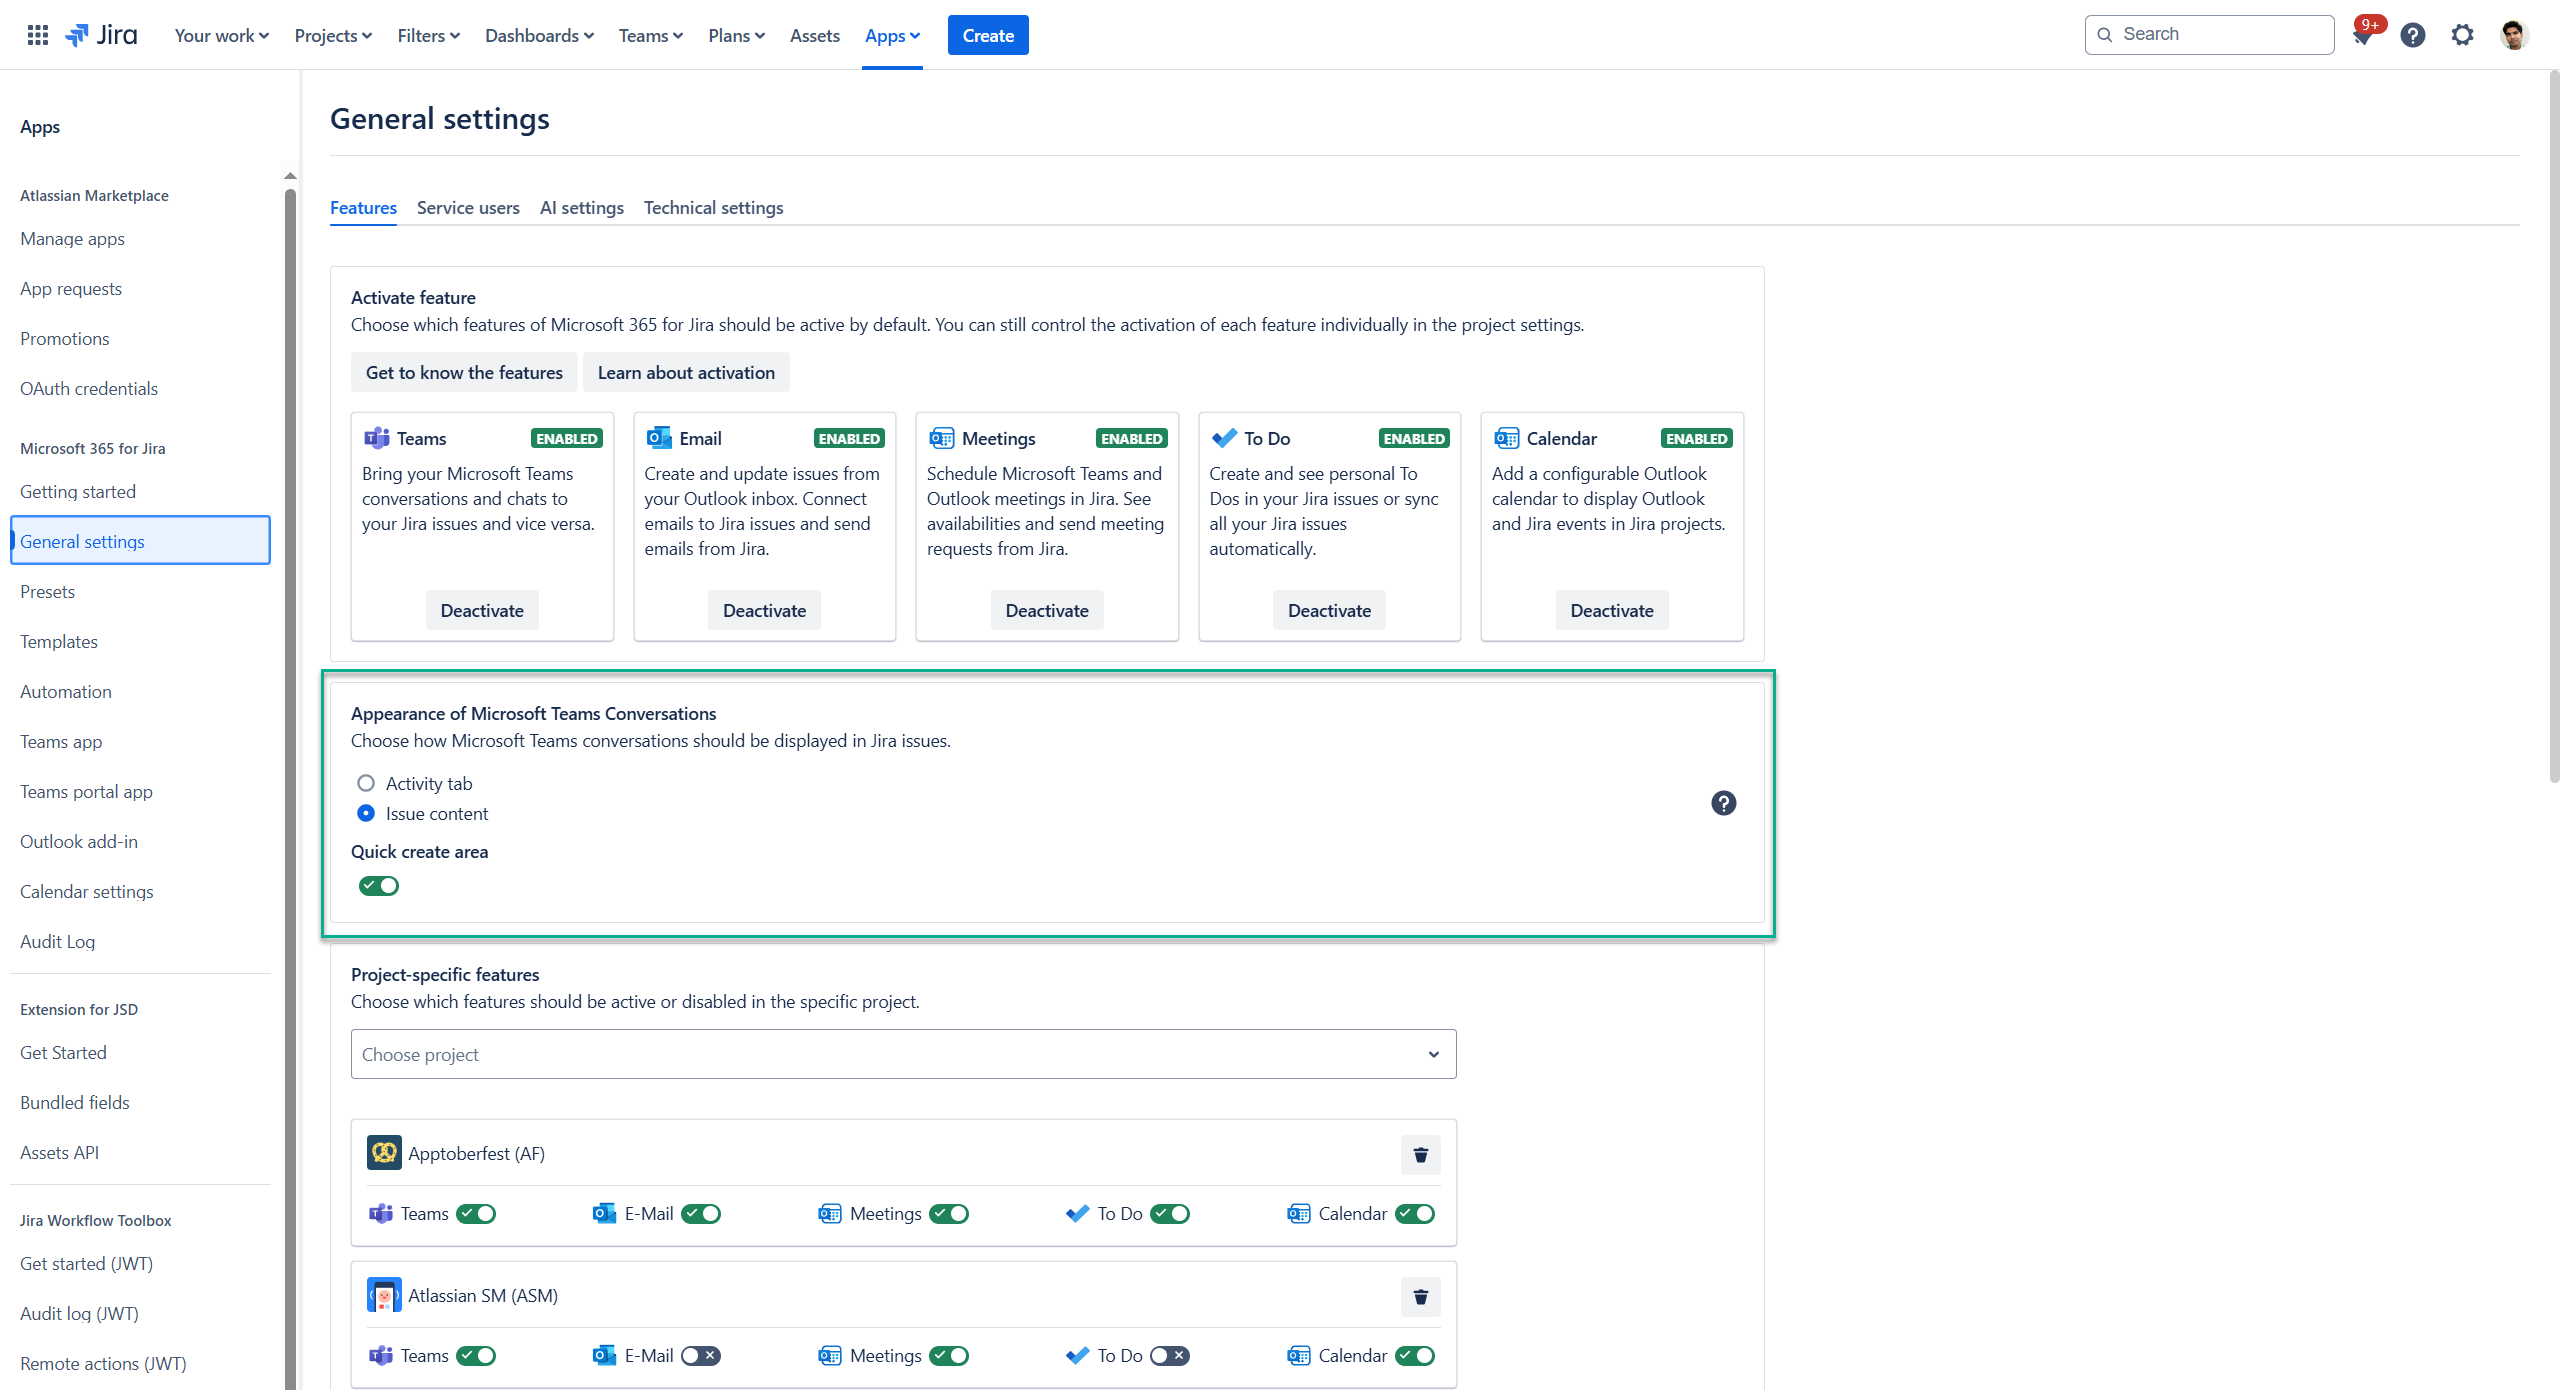
Task: Deactivate the Calendar feature
Action: coord(1612,610)
